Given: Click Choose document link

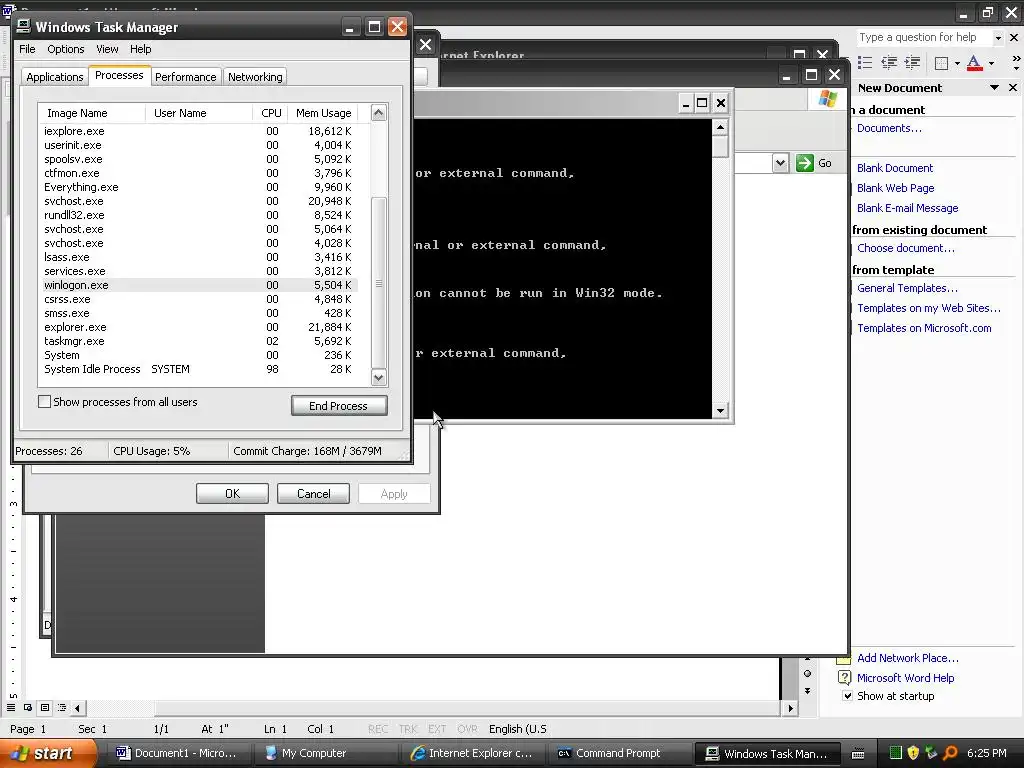Looking at the screenshot, I should pos(906,248).
